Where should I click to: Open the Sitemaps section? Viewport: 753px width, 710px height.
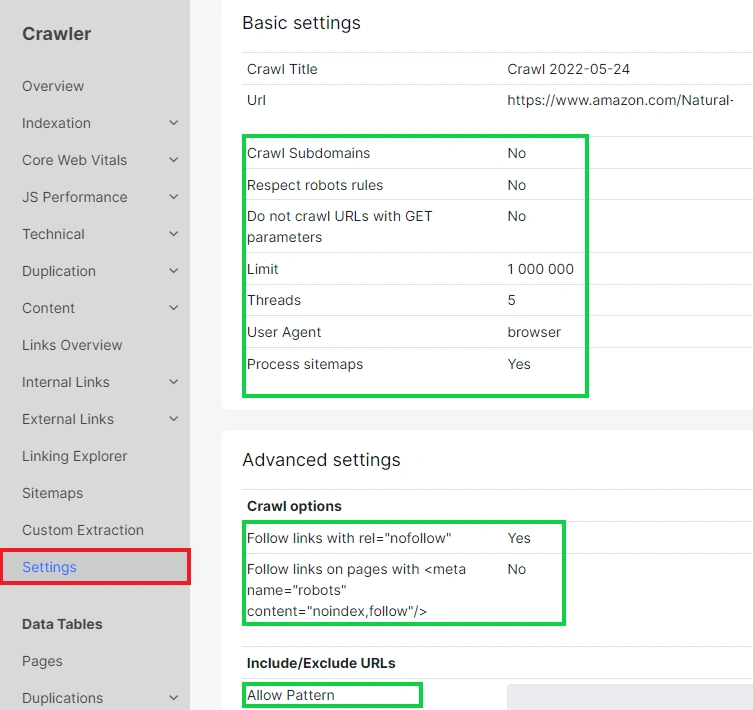(x=52, y=493)
